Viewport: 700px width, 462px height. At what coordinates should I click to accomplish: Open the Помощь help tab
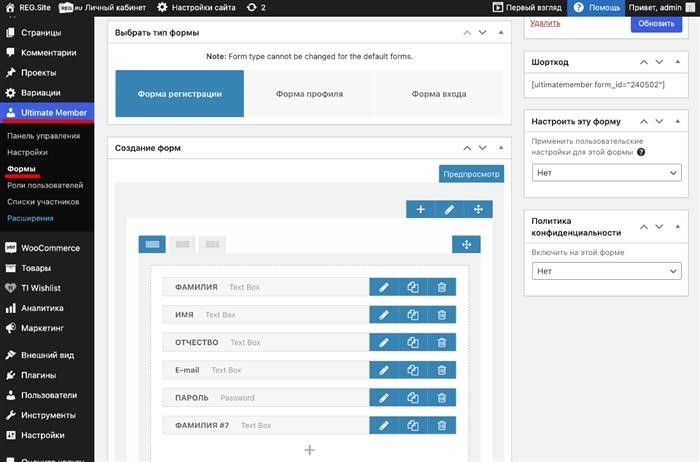[596, 8]
